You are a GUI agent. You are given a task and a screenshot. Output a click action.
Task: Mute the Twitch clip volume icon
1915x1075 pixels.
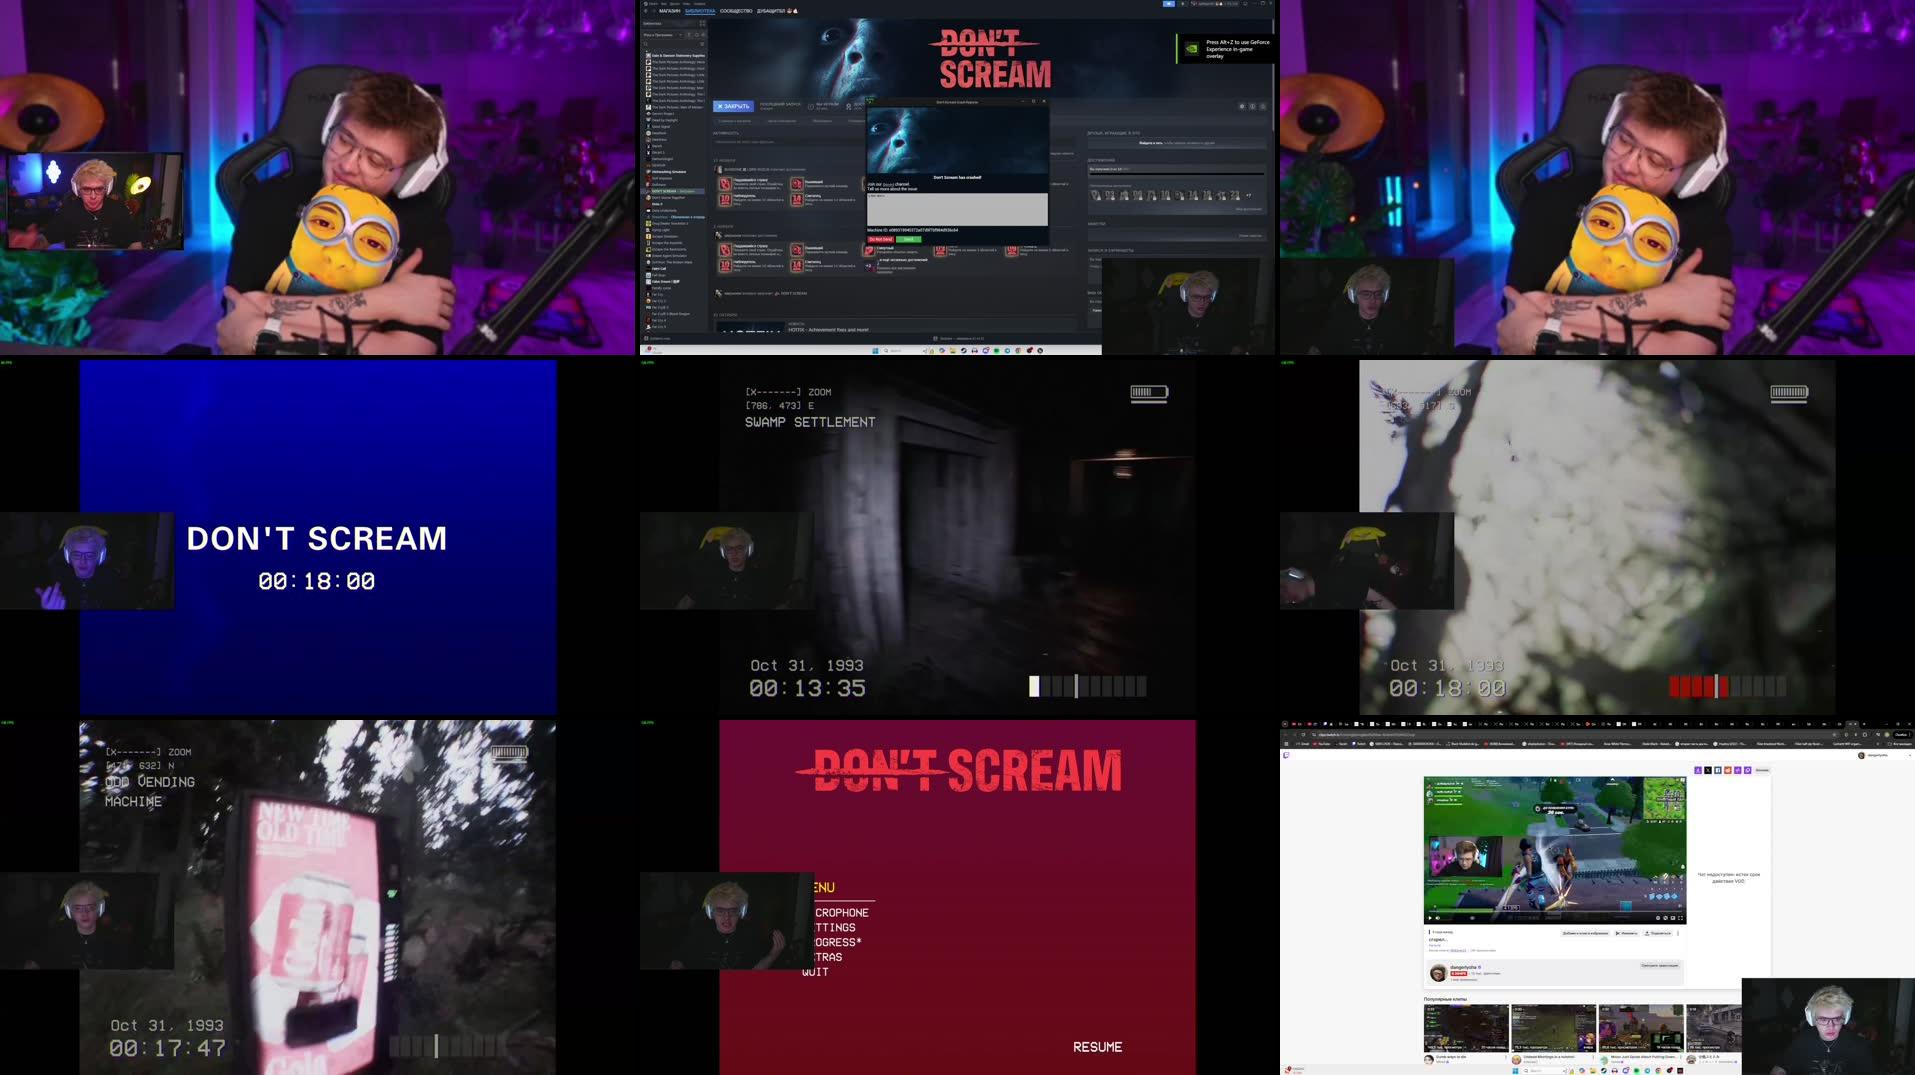click(x=1438, y=918)
